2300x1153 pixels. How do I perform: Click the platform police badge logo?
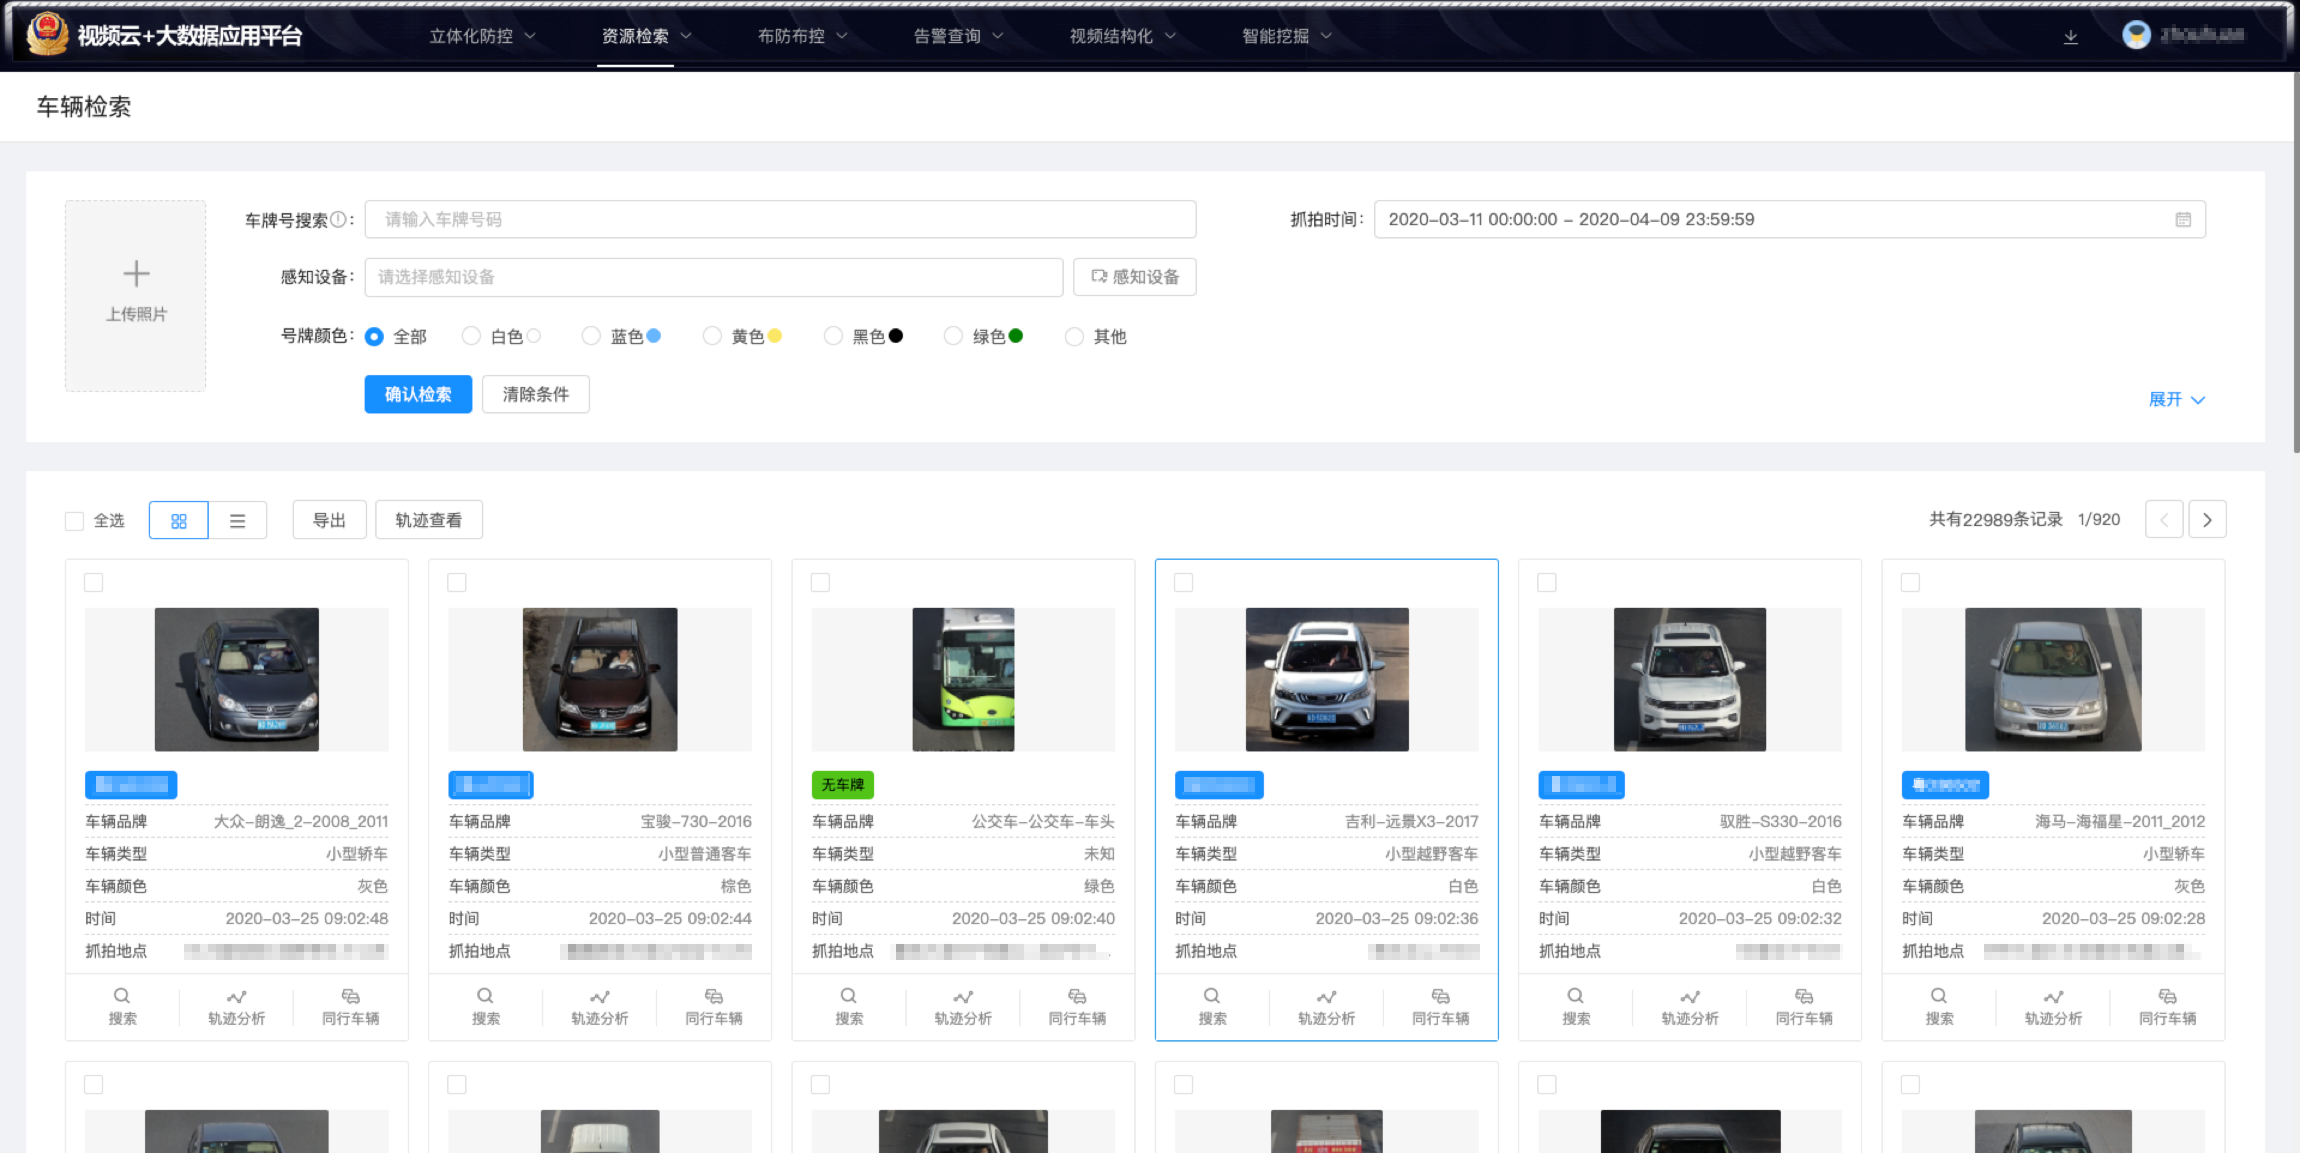click(46, 34)
